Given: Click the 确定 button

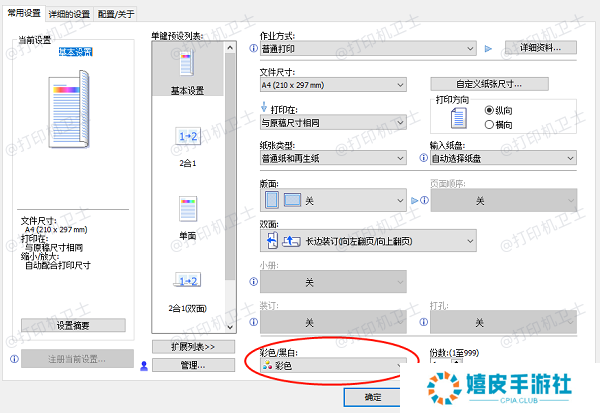Looking at the screenshot, I should [x=373, y=397].
